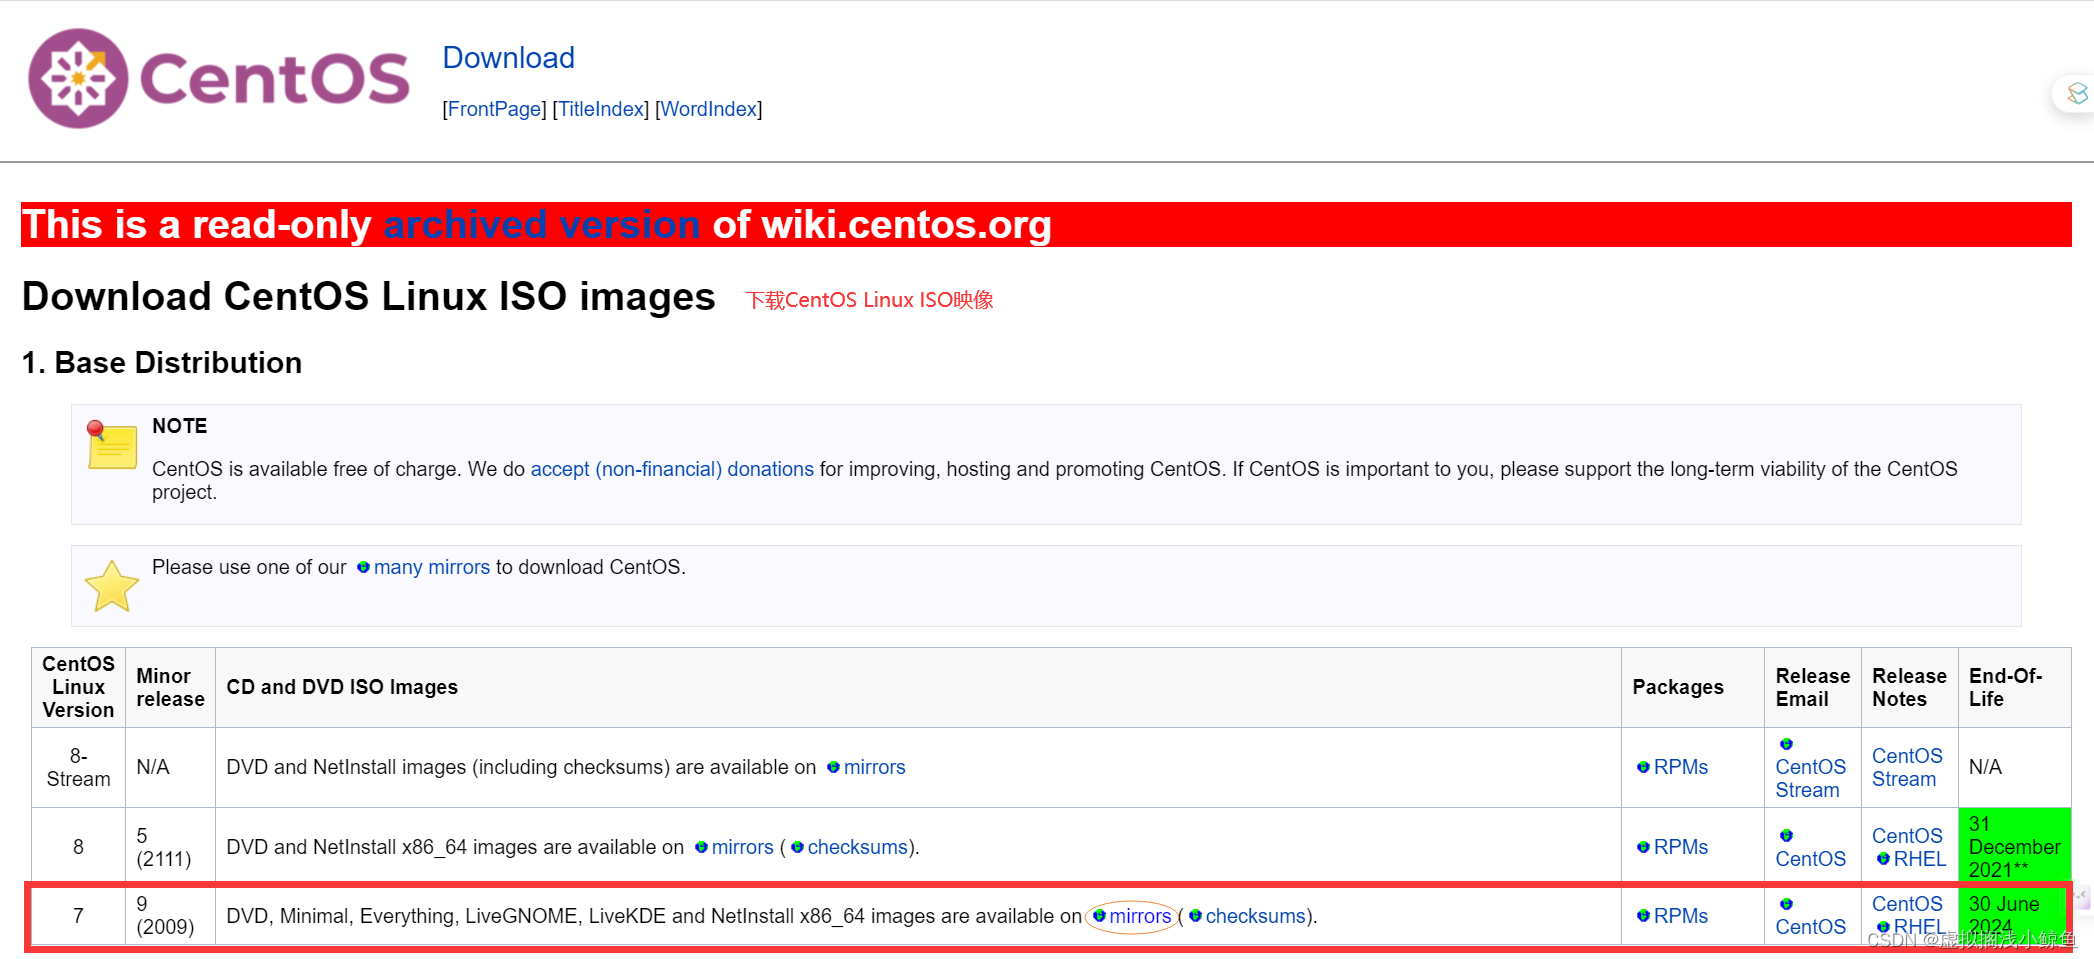This screenshot has width=2094, height=959.
Task: Click the 'Release Notes' column header
Action: (x=1909, y=687)
